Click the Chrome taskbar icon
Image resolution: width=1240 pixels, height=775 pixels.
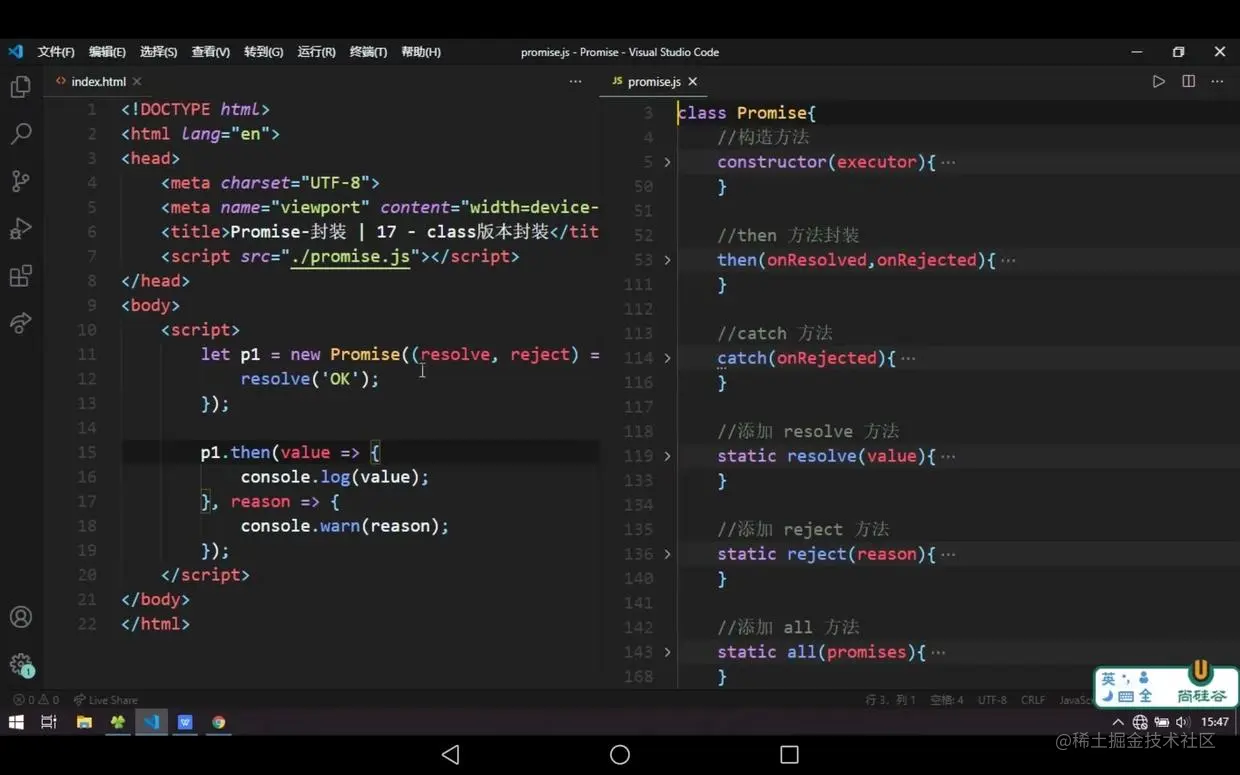tap(218, 722)
